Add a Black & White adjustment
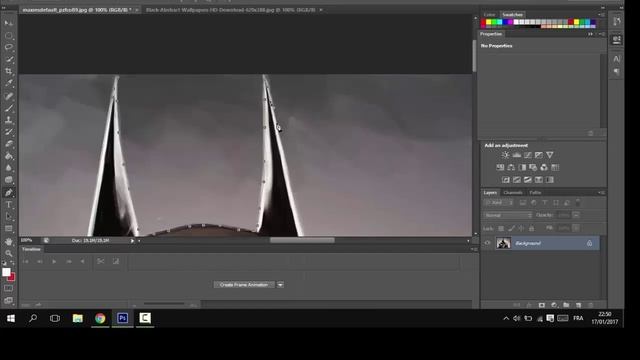640x360 pixels. (522, 167)
